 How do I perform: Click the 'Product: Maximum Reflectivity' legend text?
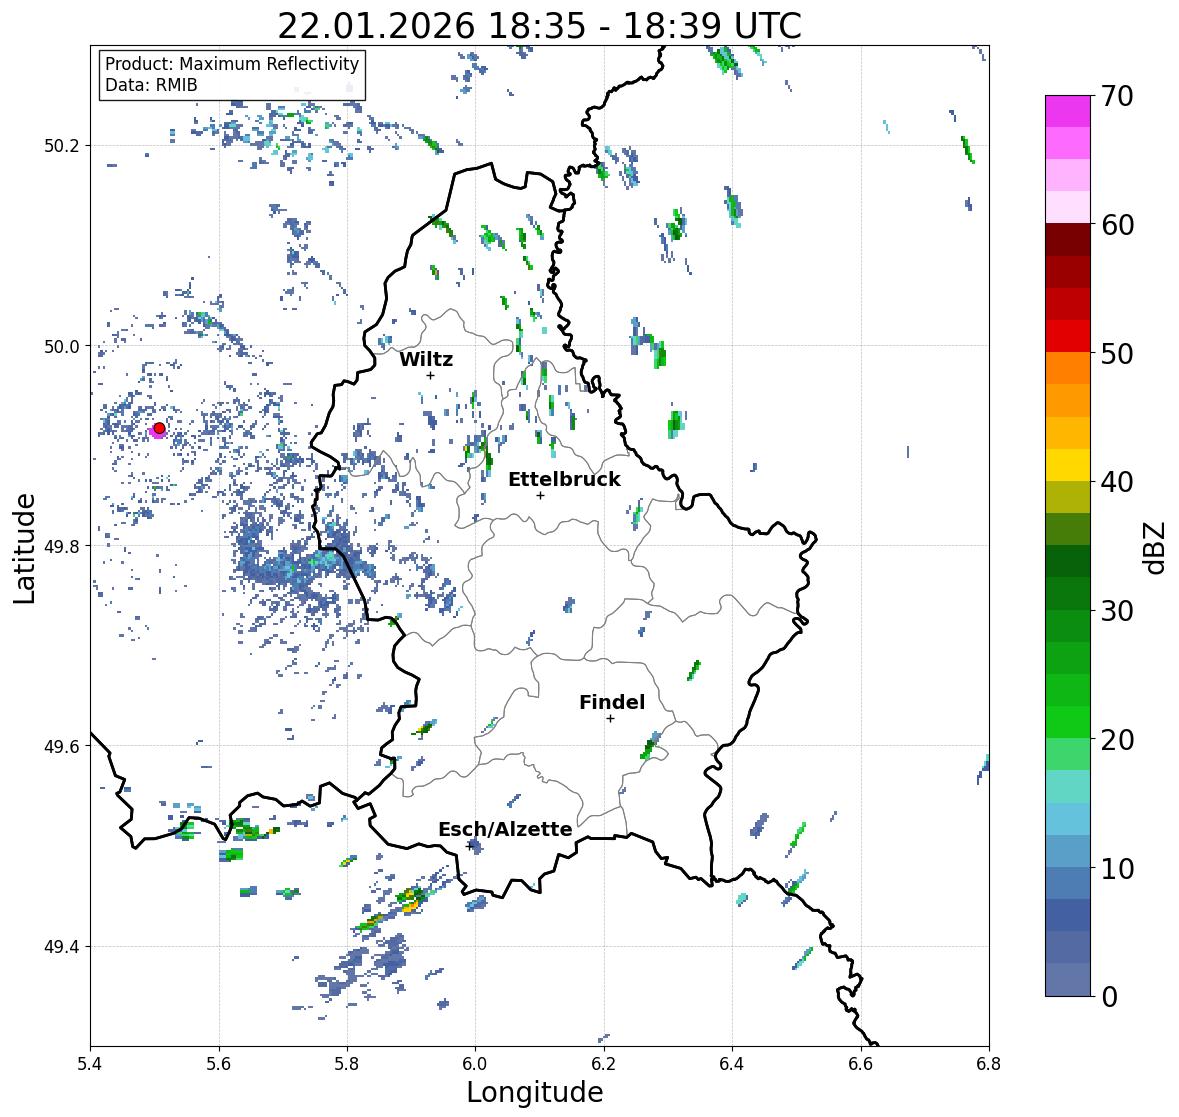coord(232,64)
